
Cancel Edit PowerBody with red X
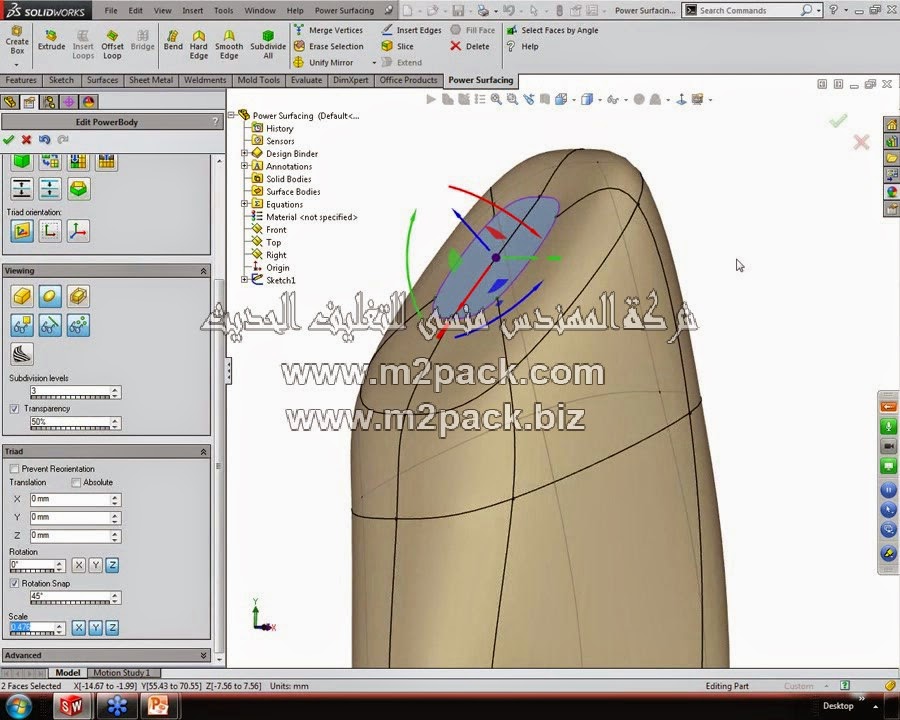pos(26,139)
